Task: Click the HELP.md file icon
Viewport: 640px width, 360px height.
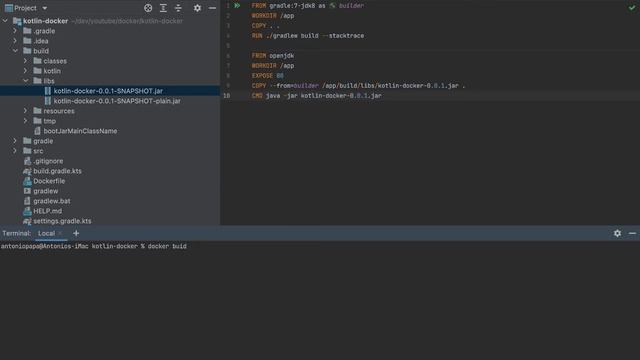Action: coord(27,211)
